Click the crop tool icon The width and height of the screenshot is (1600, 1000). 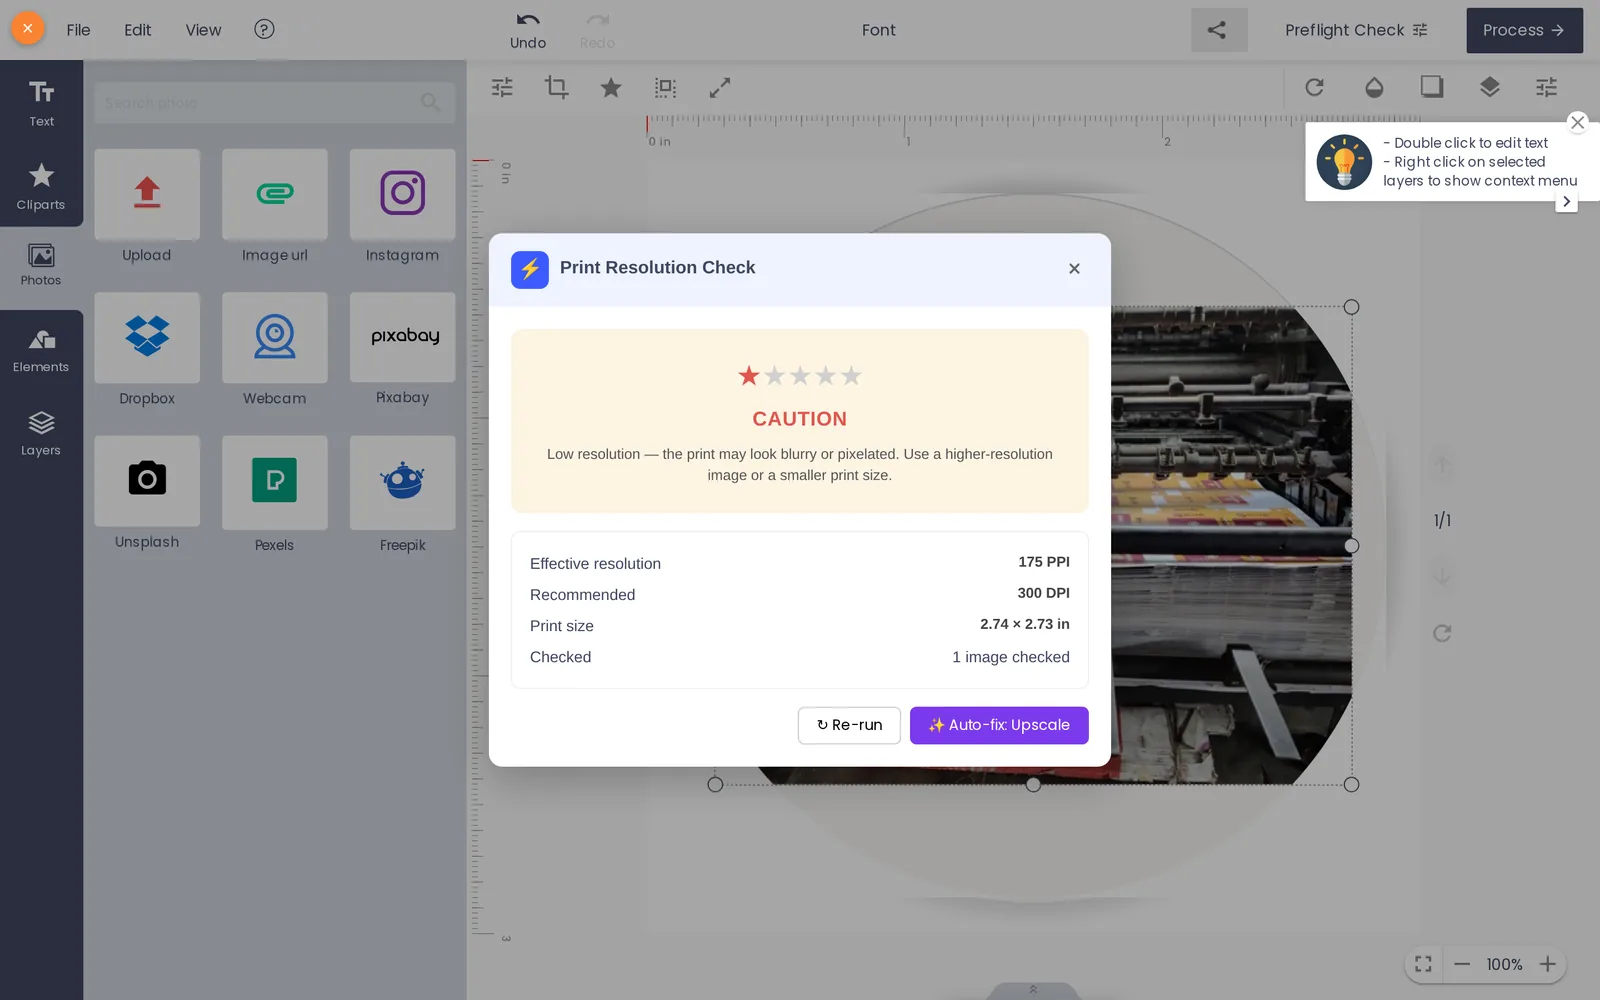(556, 88)
